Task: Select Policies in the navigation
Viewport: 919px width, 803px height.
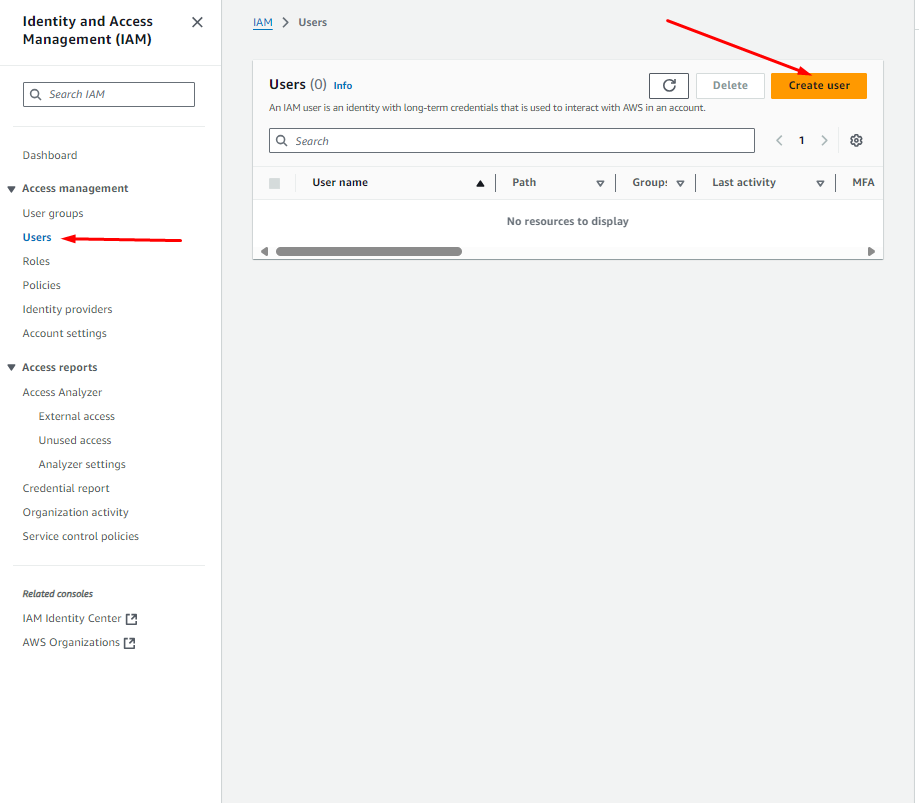Action: [42, 285]
